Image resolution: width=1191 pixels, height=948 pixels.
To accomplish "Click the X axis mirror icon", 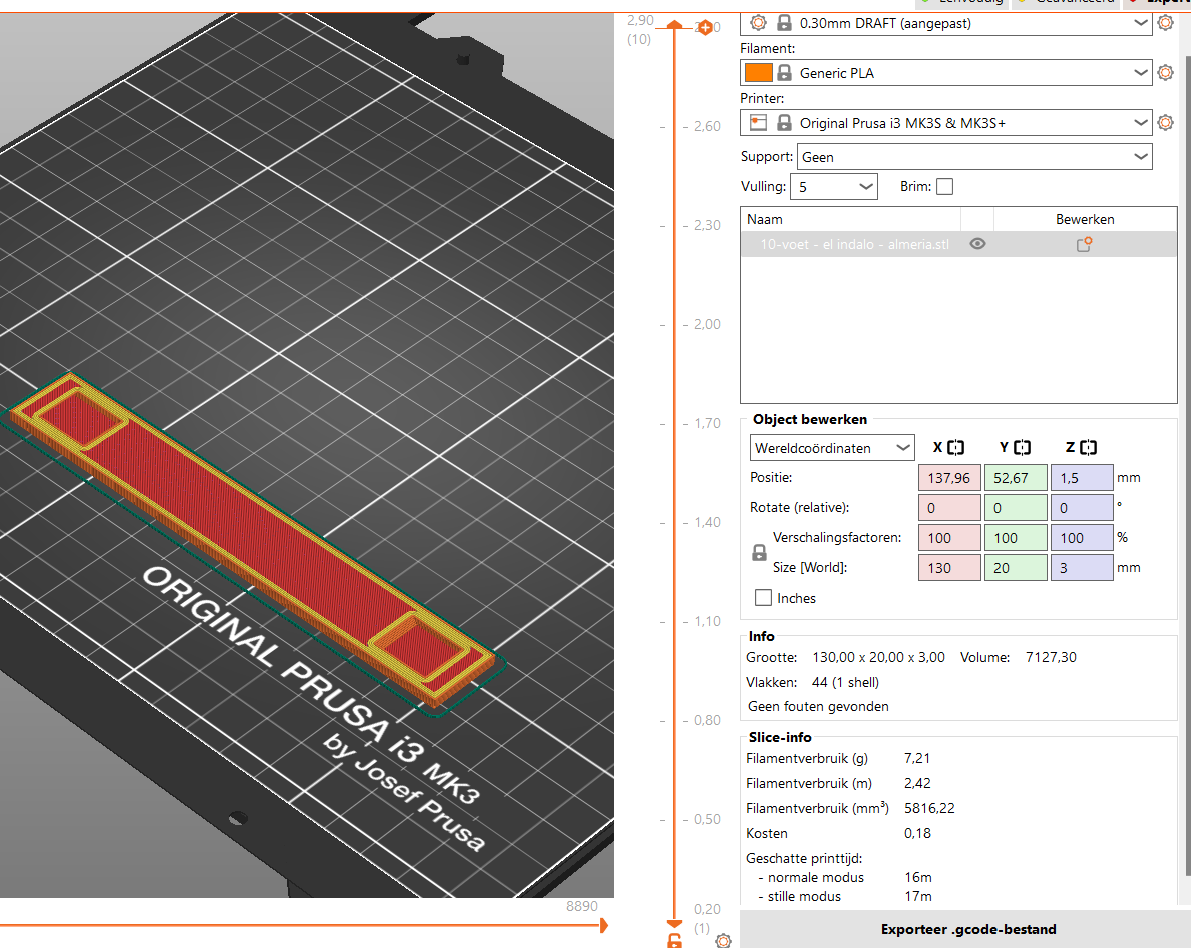I will point(956,447).
